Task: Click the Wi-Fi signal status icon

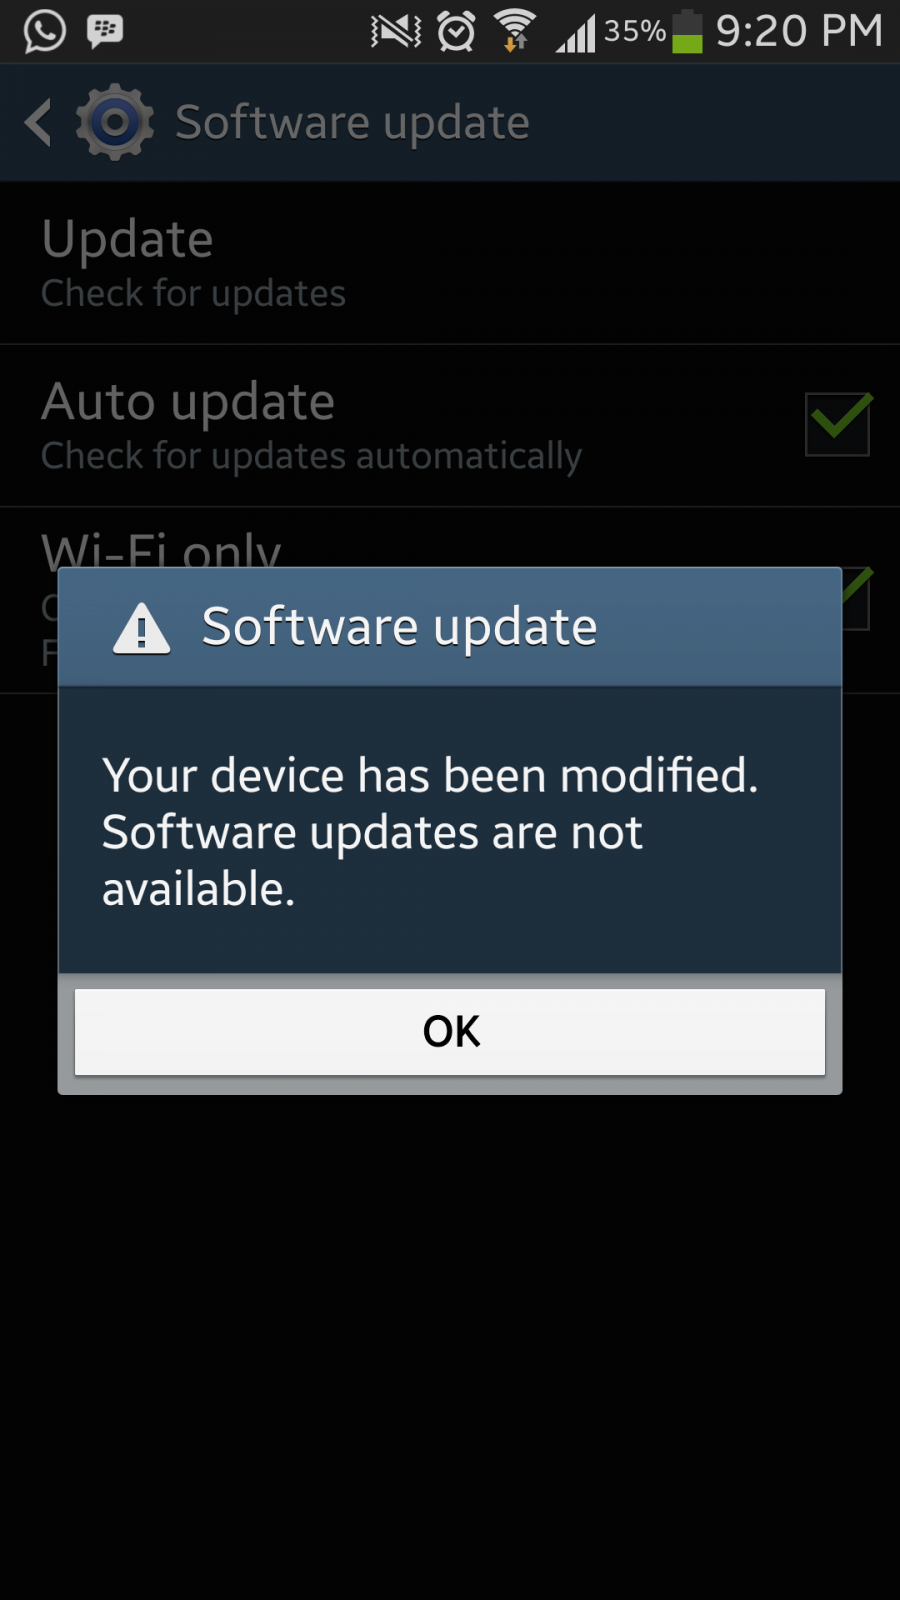Action: point(515,31)
